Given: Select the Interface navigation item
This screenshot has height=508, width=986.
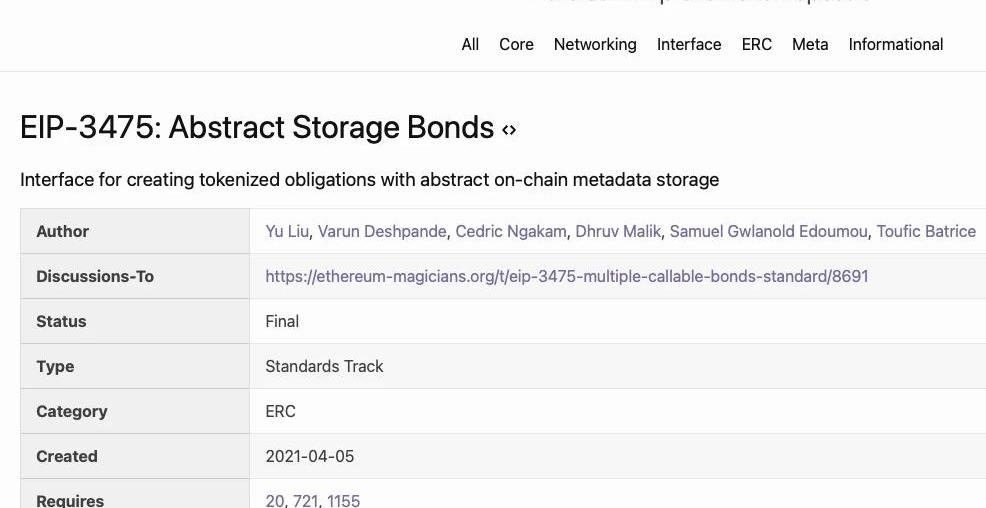Looking at the screenshot, I should (689, 44).
